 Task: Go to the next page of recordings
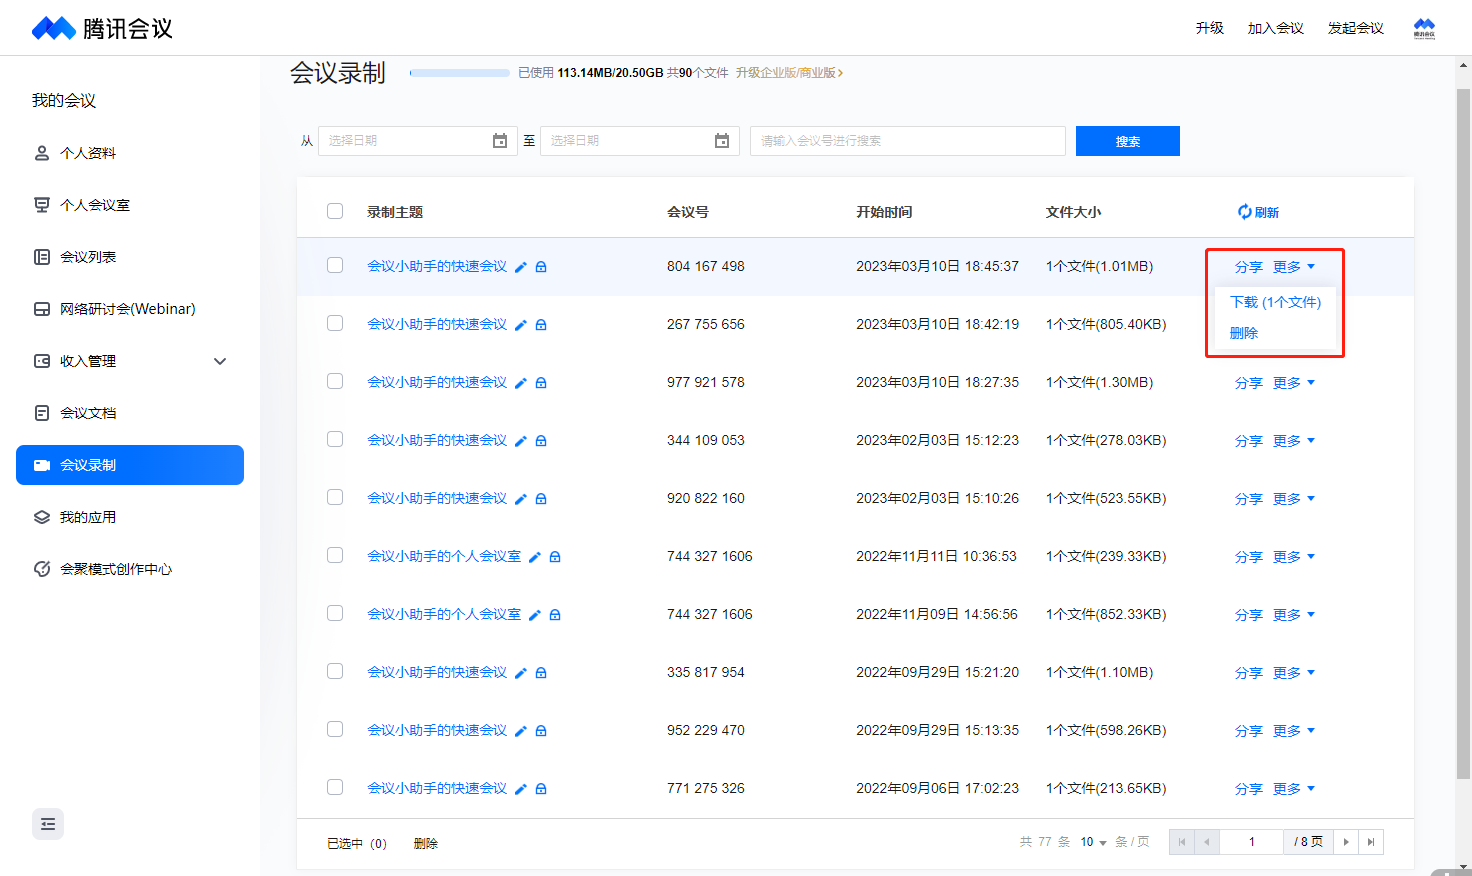pos(1346,842)
